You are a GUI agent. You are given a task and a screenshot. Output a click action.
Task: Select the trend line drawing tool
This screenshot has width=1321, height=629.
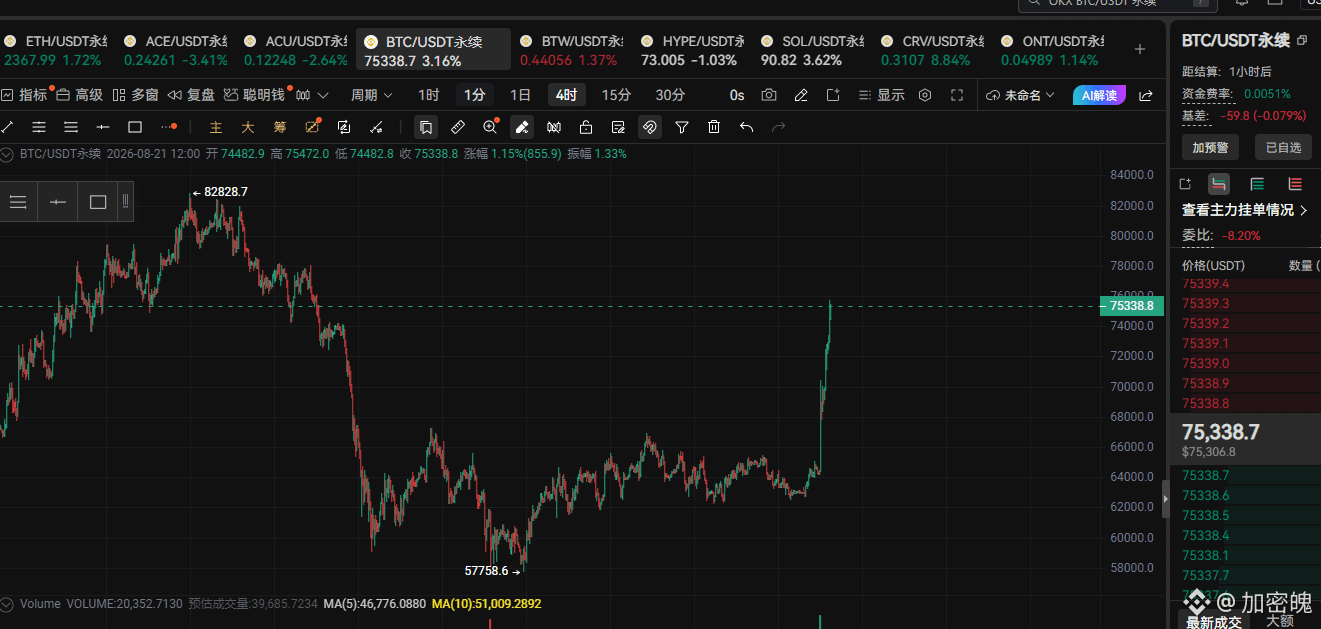7,127
